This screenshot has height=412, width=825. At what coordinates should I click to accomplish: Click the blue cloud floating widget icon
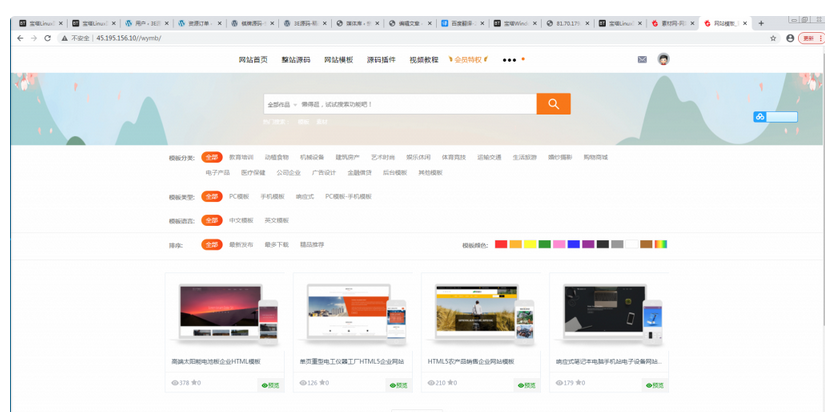[x=760, y=117]
